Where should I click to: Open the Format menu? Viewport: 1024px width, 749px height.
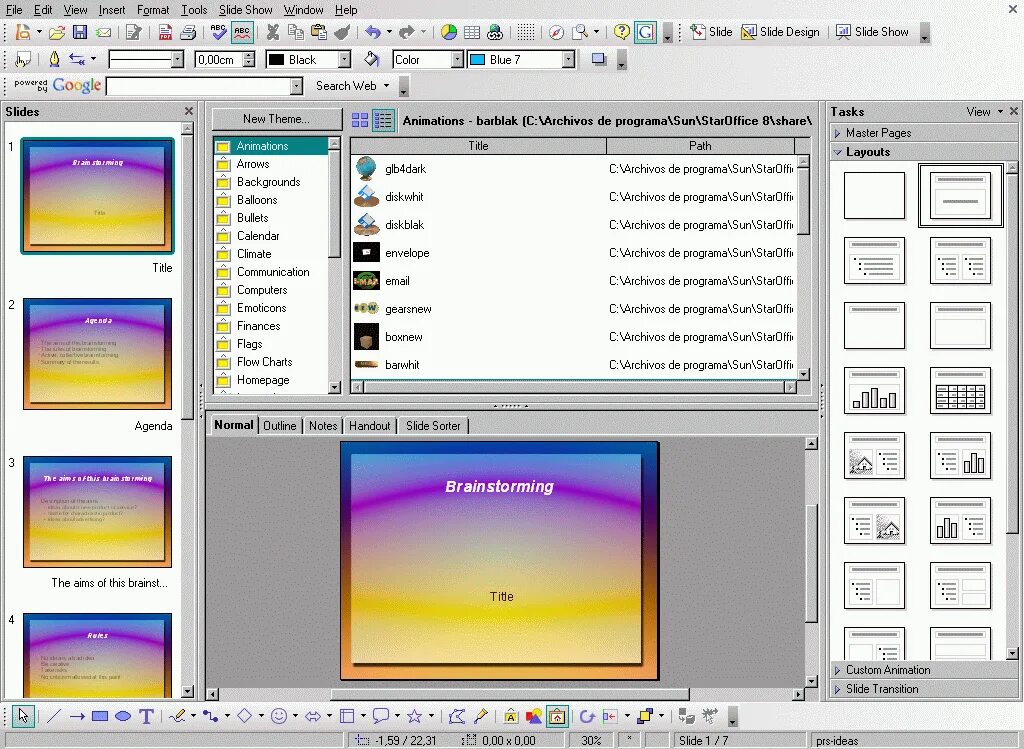[153, 10]
